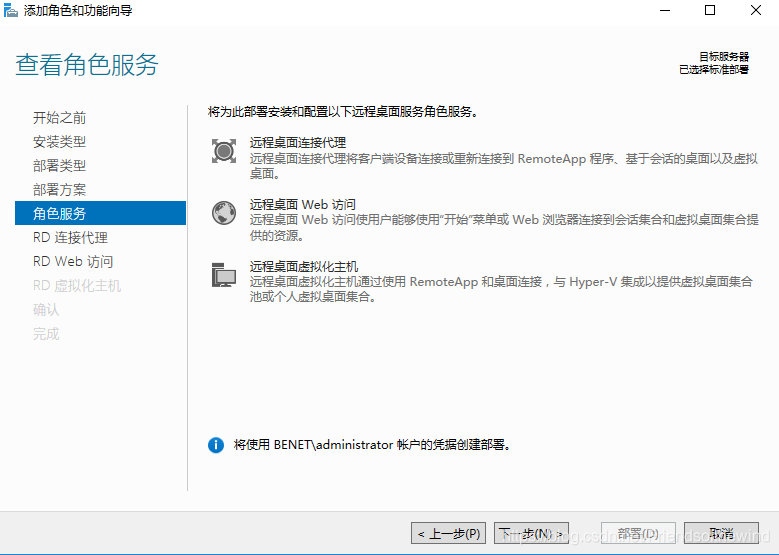Viewport: 779px width, 555px height.
Task: Cancel the wizard with the 取消 button
Action: (x=721, y=534)
